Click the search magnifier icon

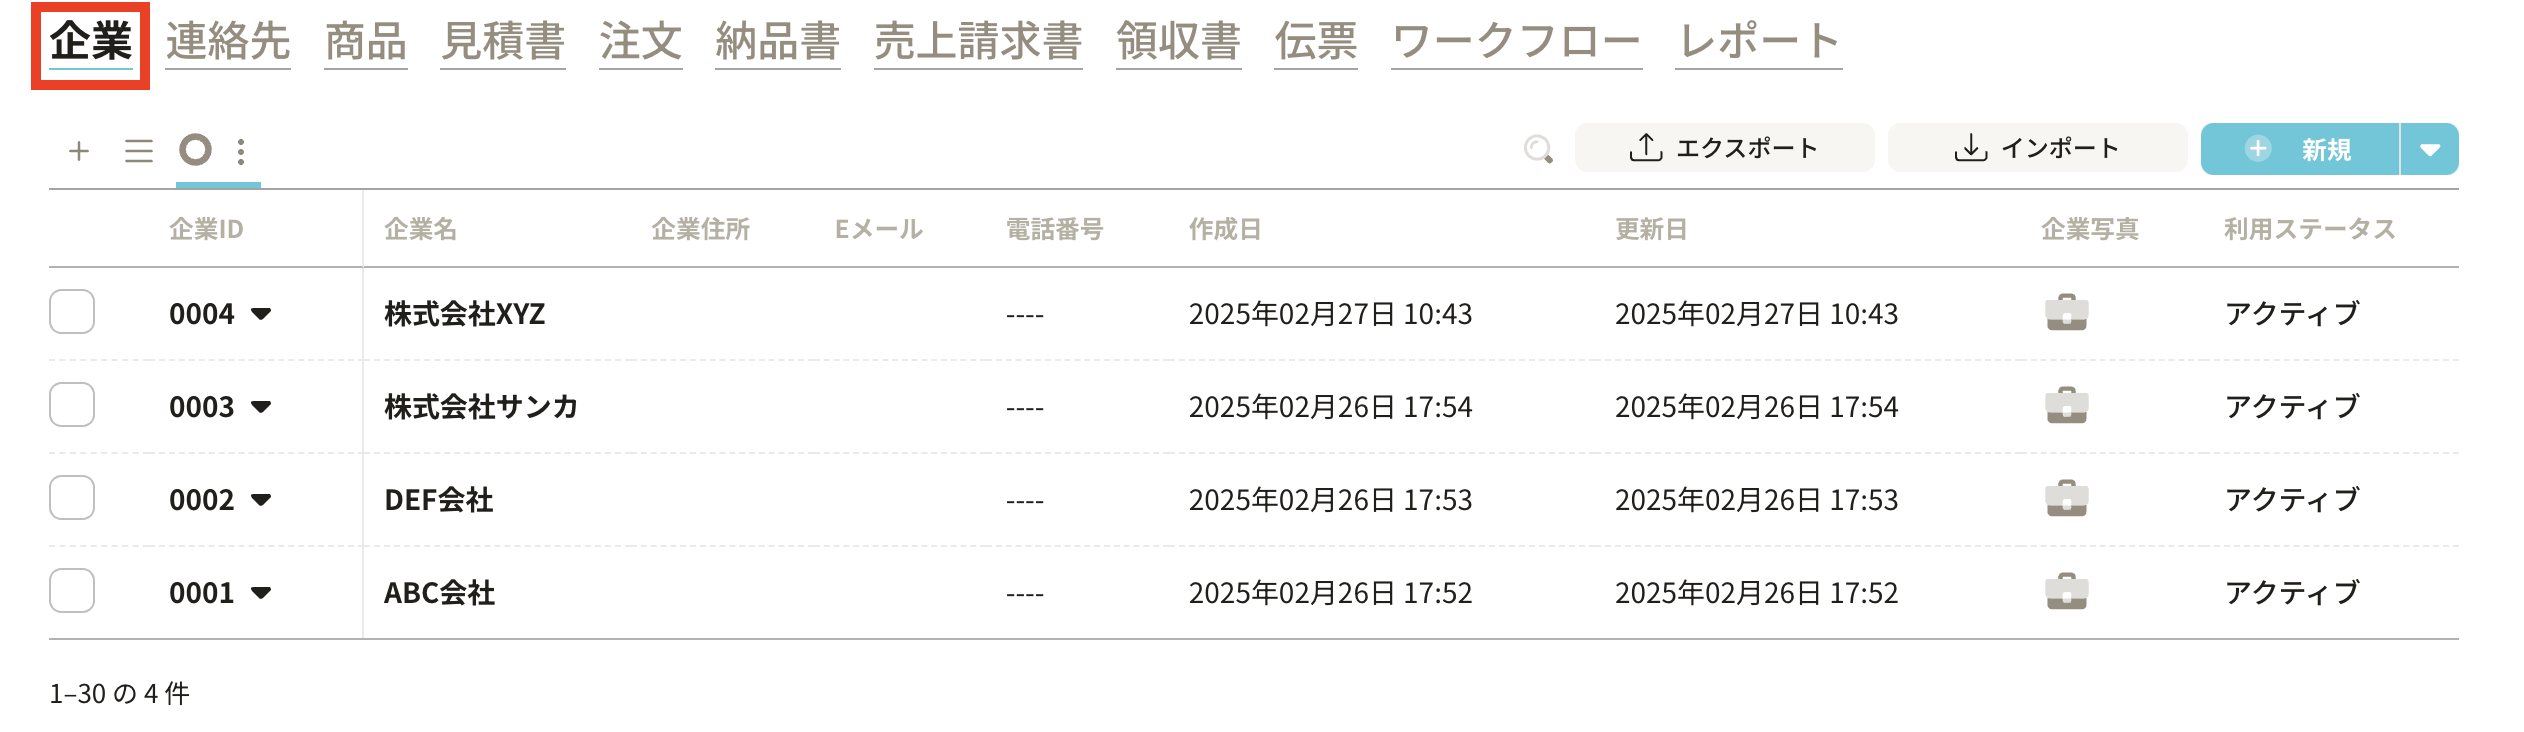click(1538, 150)
